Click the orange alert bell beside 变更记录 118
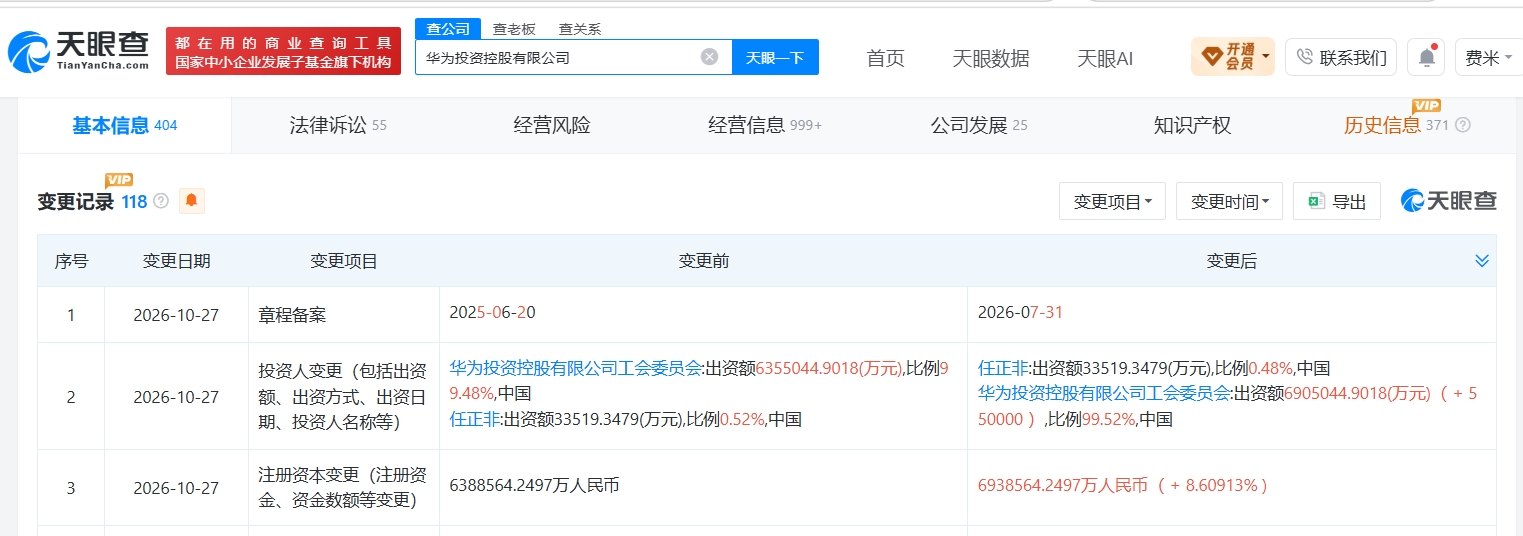Screen dimensions: 1523x536 click(x=191, y=201)
